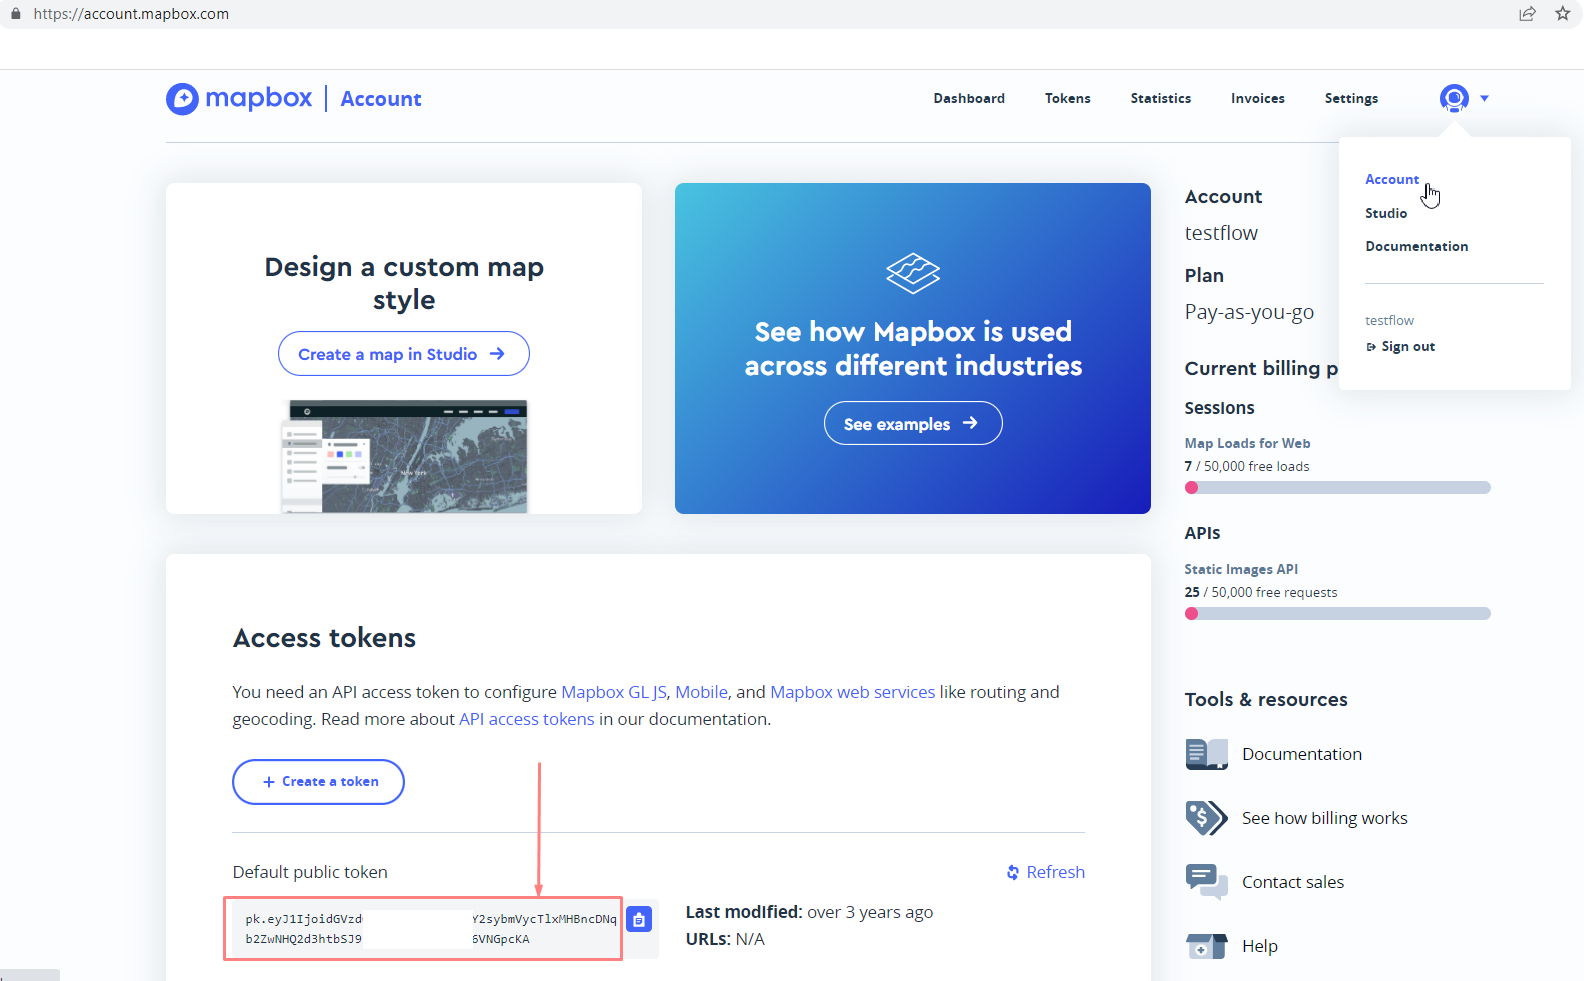
Task: Click the Account header link beside logo
Action: (x=381, y=99)
